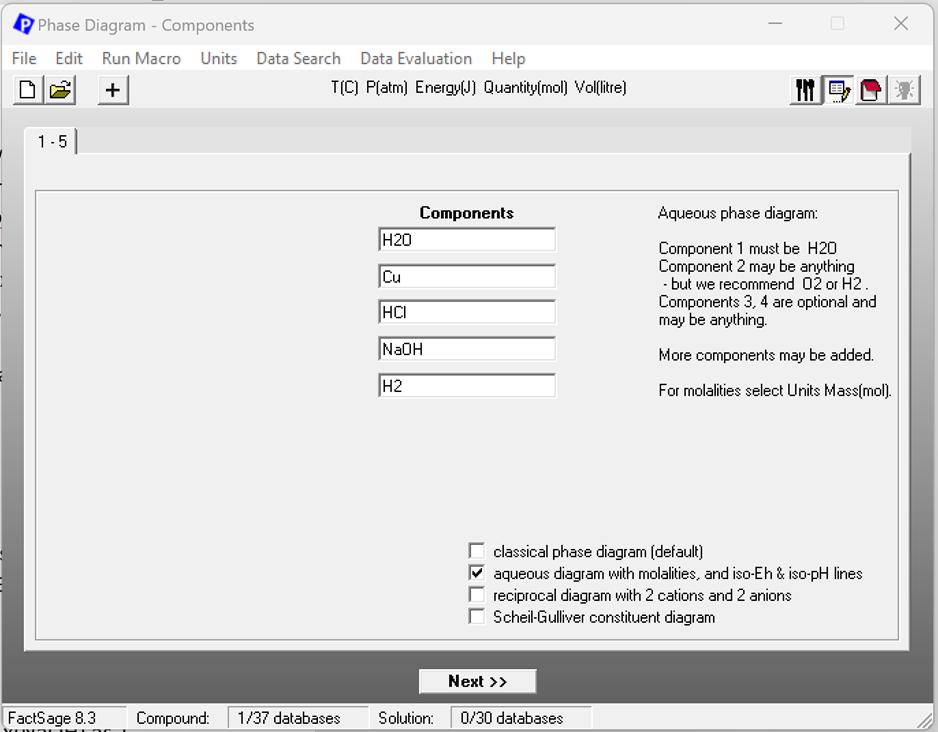Screen dimensions: 938x732
Task: Open the Units menu
Action: click(218, 58)
